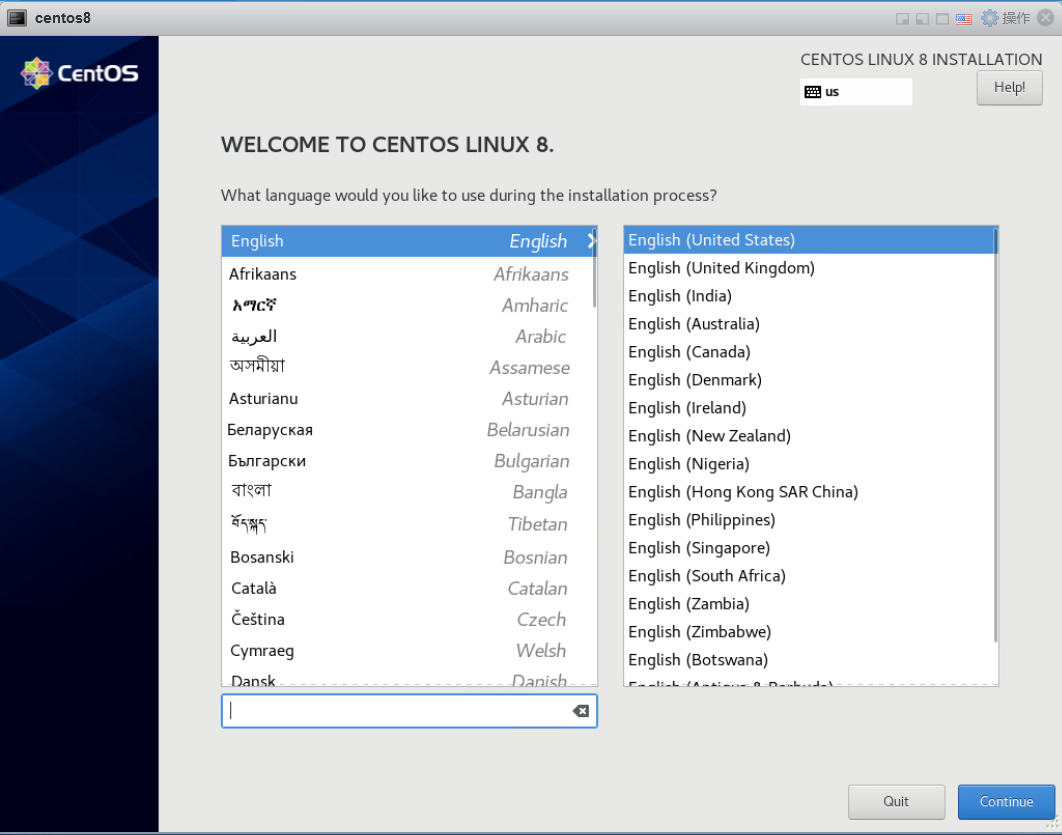The width and height of the screenshot is (1062, 835).
Task: Select English (India) locale
Action: tap(809, 296)
